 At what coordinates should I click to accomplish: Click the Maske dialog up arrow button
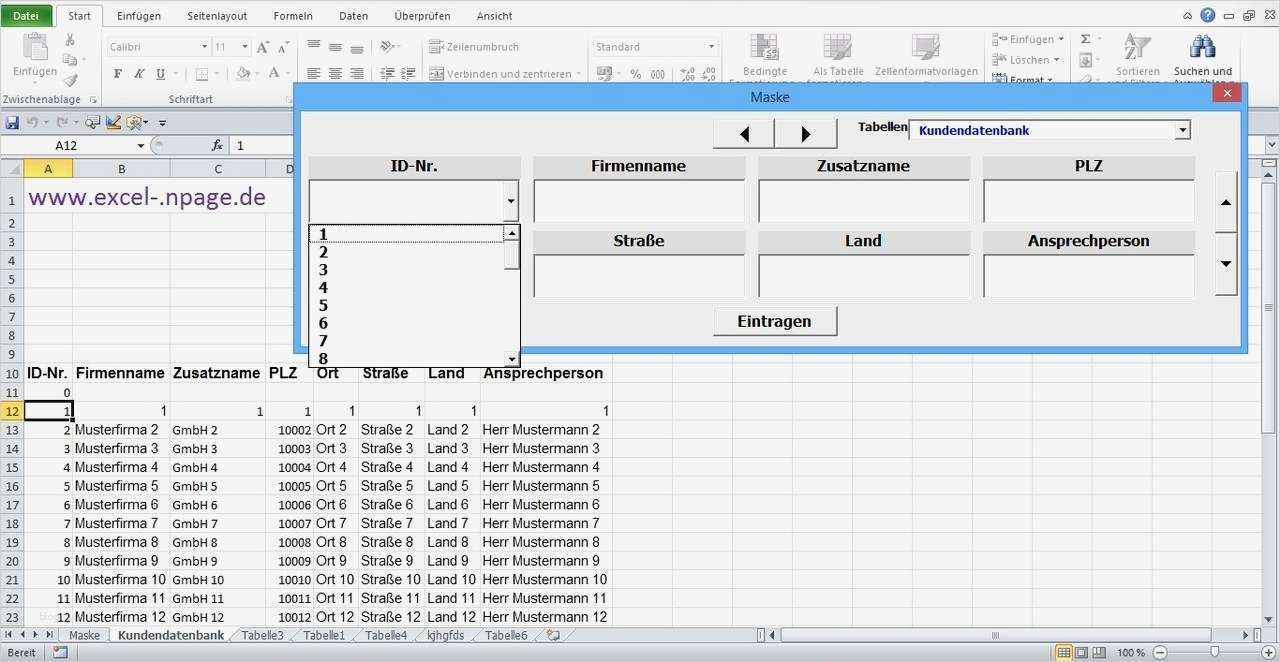(1226, 202)
